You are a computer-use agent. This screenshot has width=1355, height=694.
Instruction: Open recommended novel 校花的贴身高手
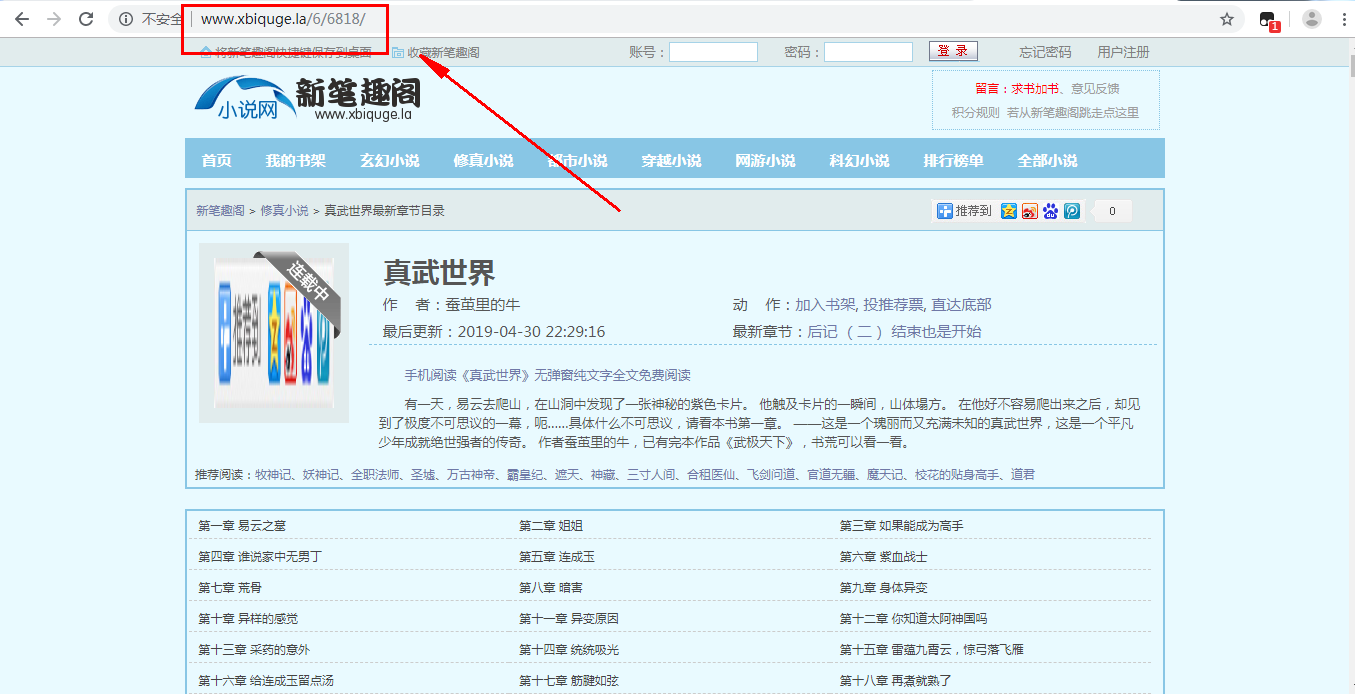[x=957, y=474]
